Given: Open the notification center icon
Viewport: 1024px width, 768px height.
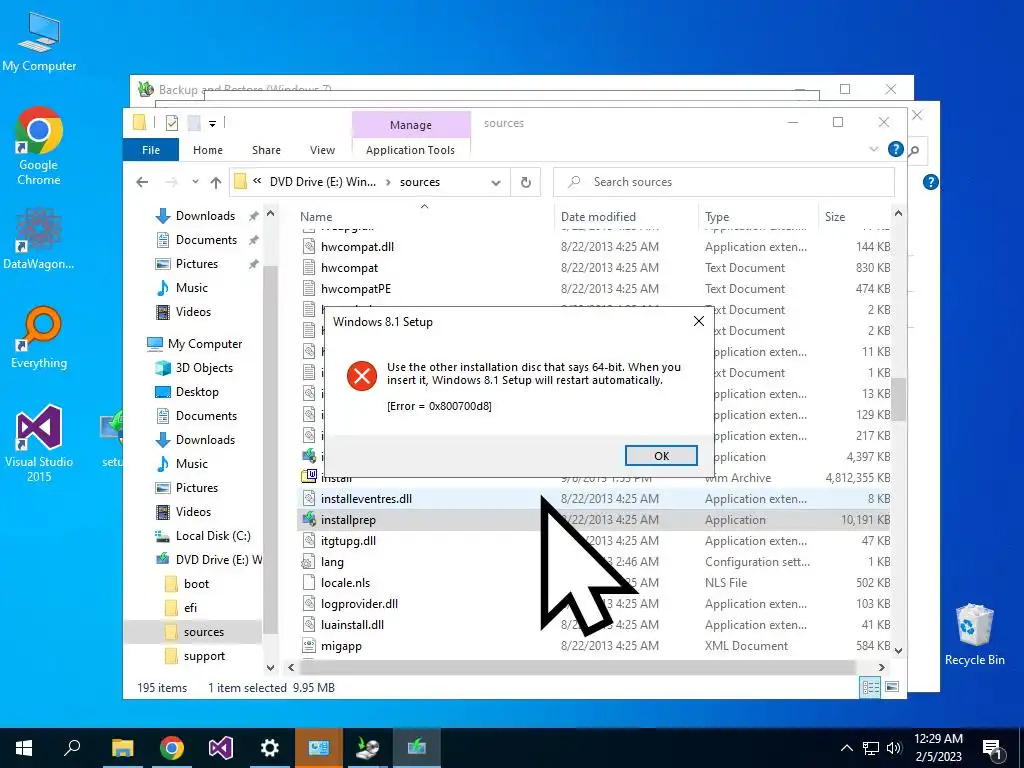Looking at the screenshot, I should [x=993, y=749].
